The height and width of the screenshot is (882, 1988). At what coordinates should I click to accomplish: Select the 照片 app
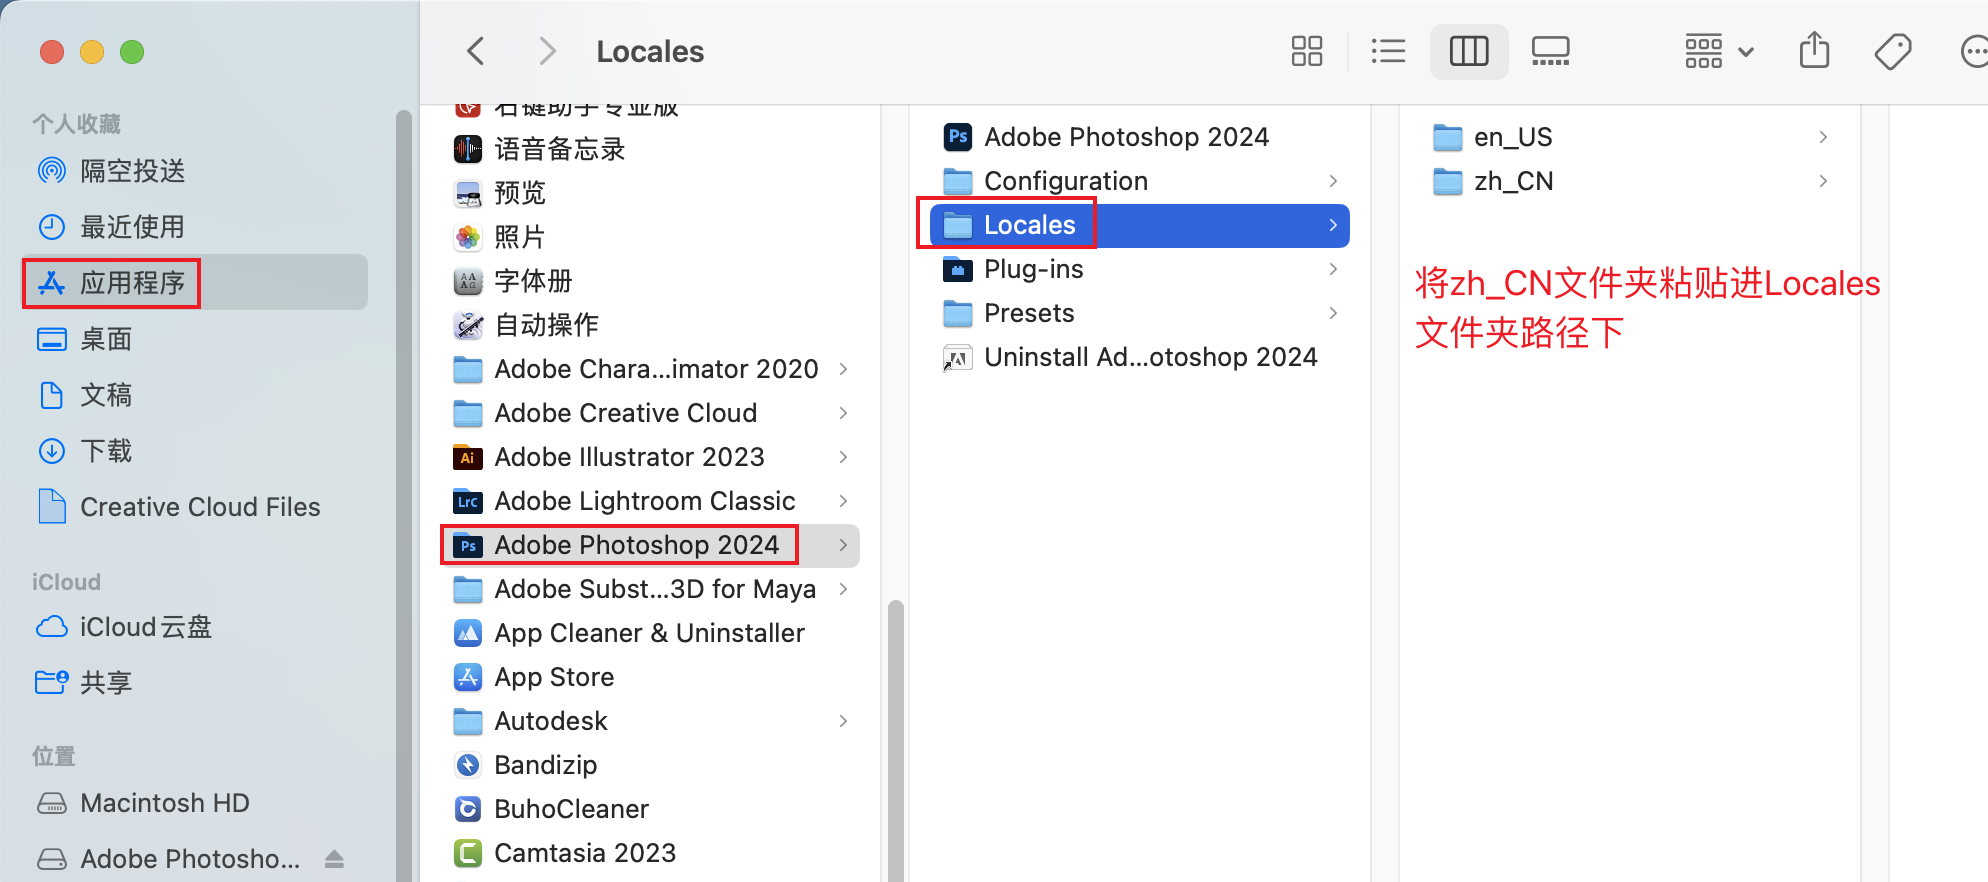point(650,237)
